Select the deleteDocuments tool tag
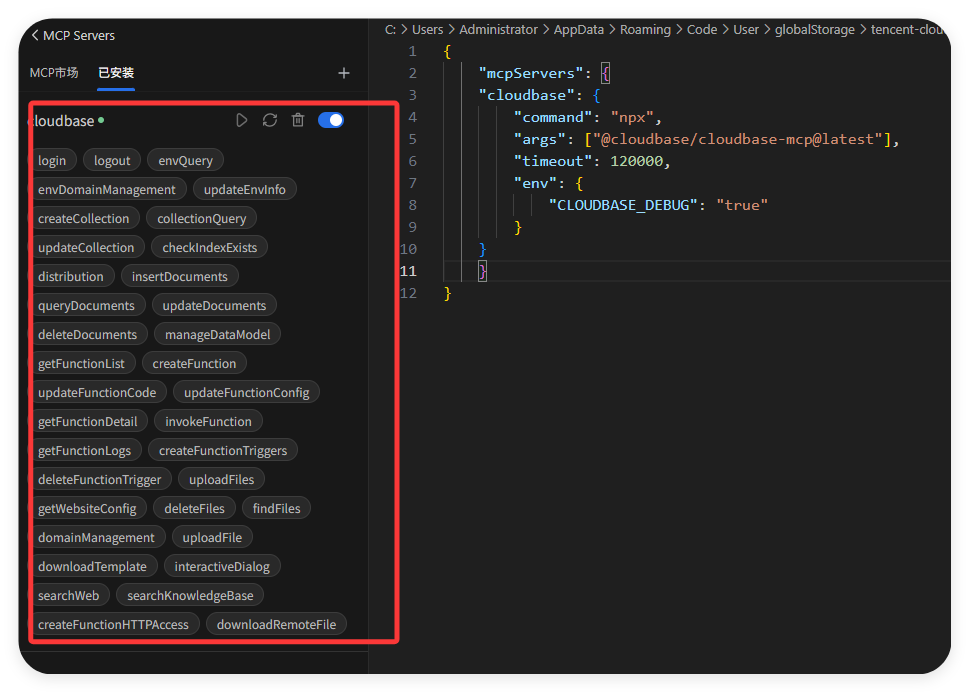 (x=89, y=335)
